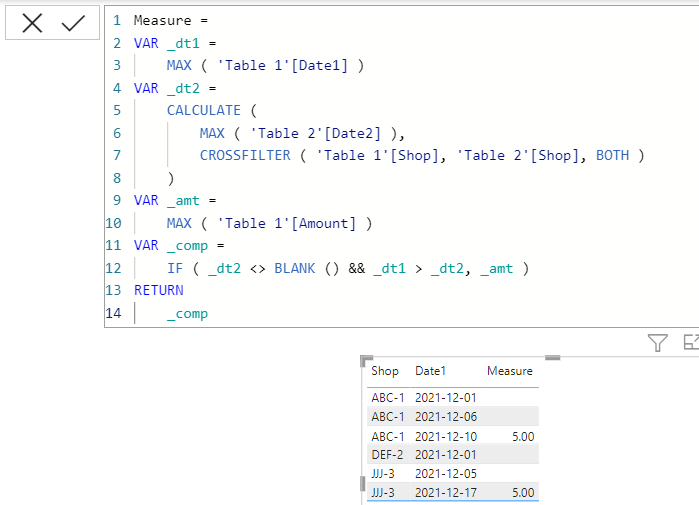Click 'Table 1'[Amount] reference on line 10

coord(286,223)
